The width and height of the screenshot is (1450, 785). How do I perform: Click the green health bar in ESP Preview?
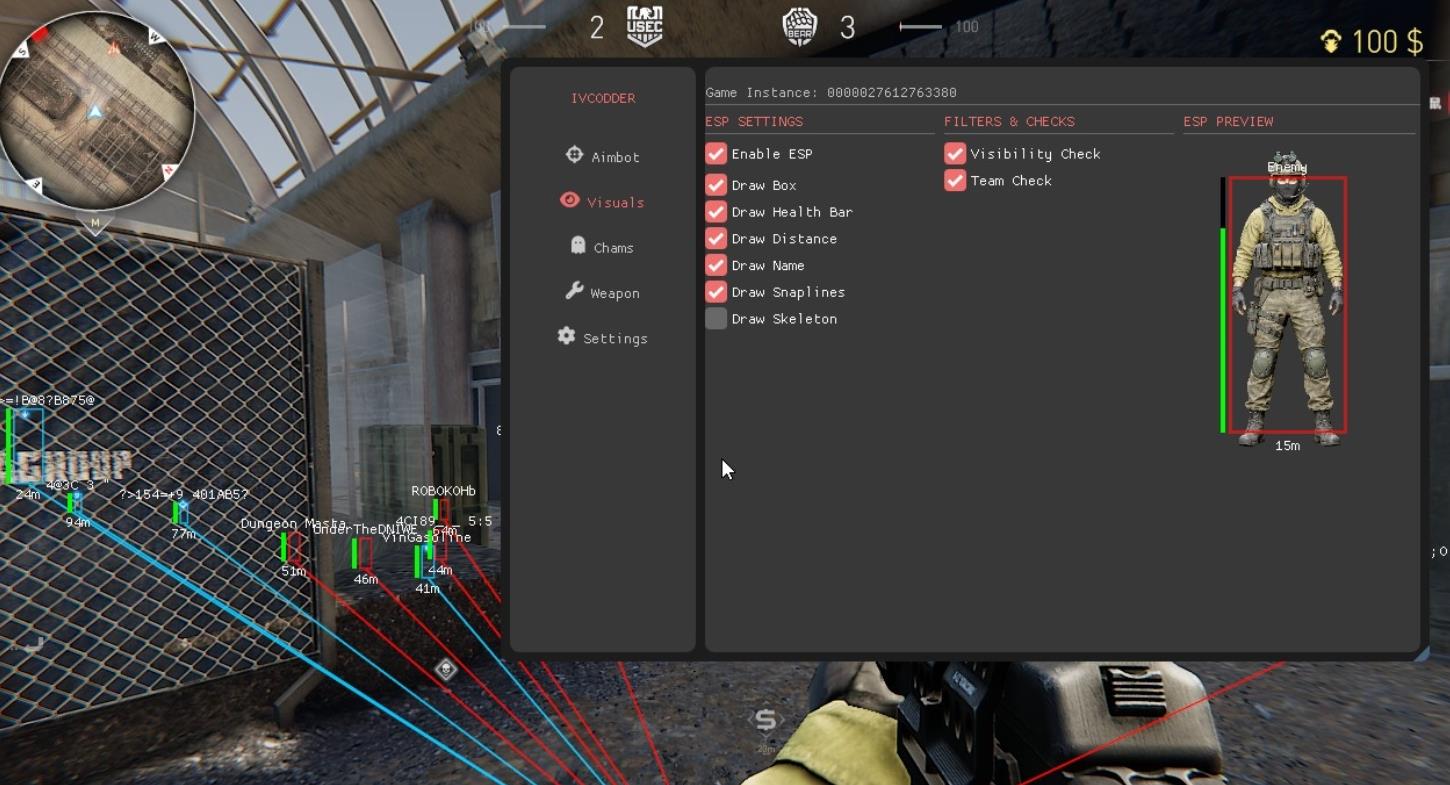pos(1223,330)
